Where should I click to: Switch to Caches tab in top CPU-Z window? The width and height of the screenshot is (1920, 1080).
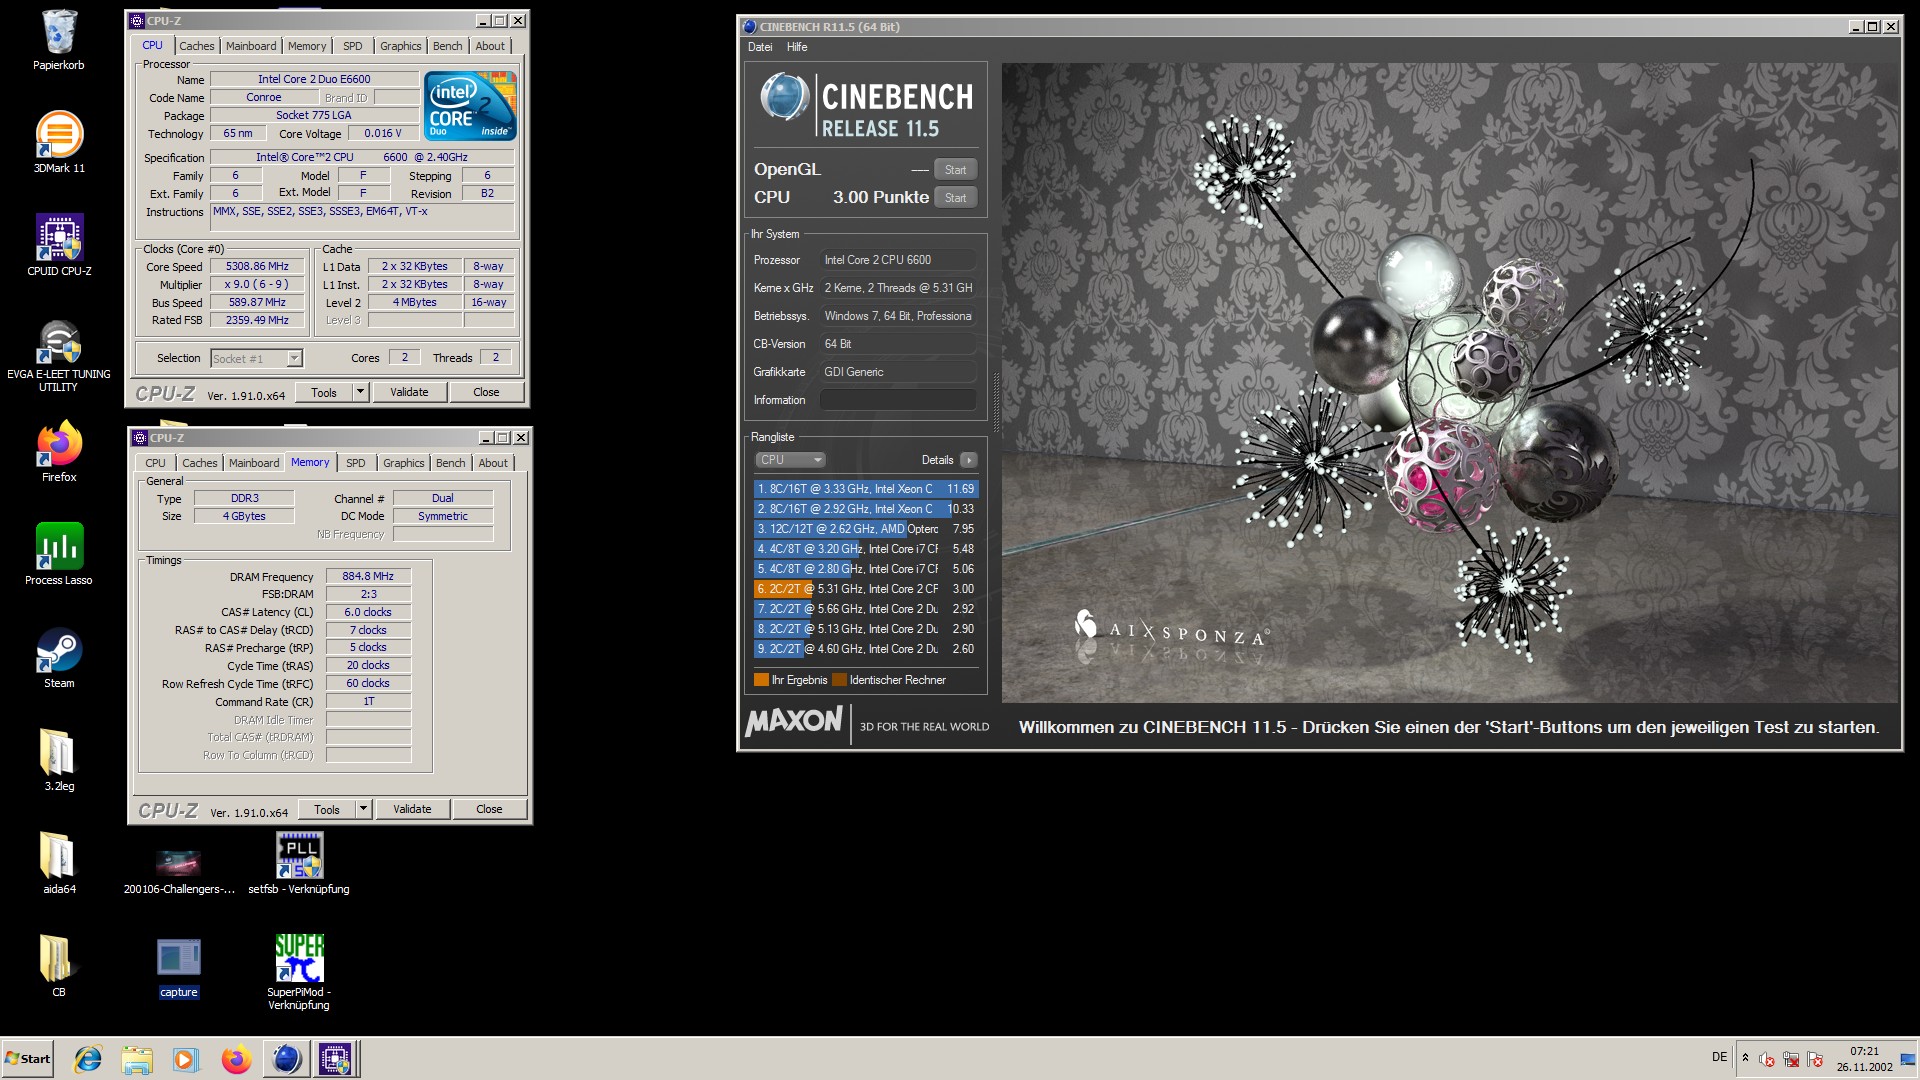(x=196, y=46)
